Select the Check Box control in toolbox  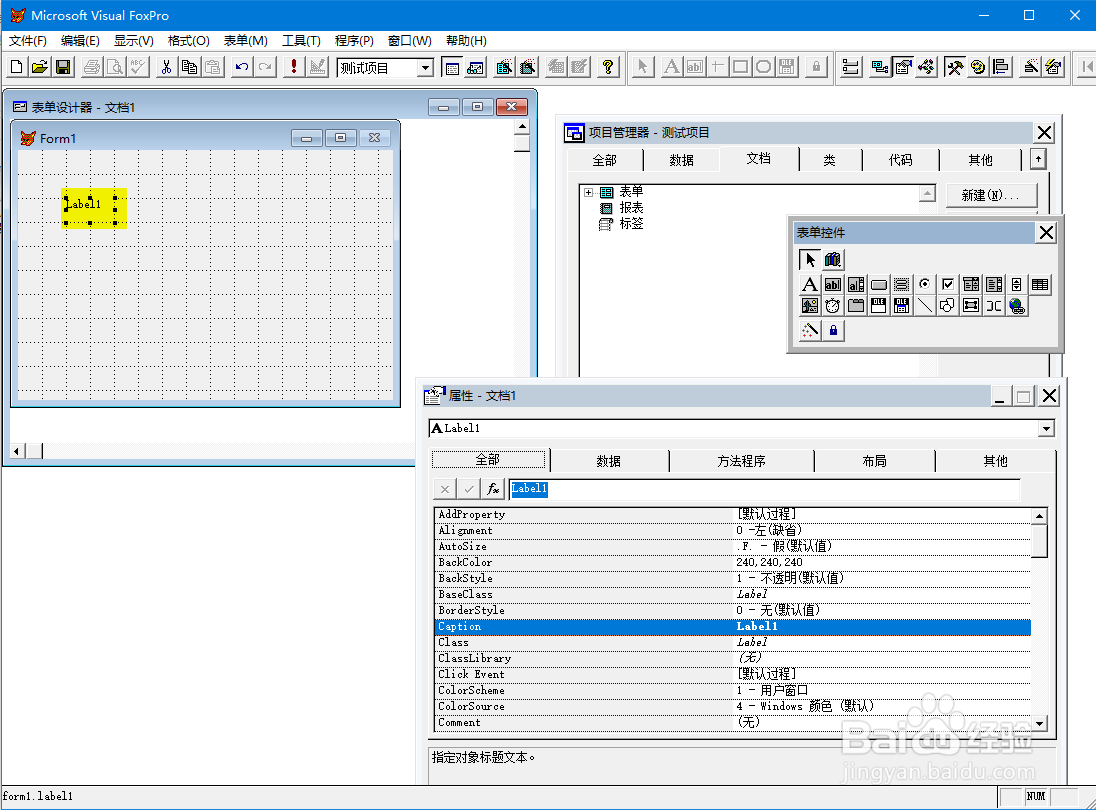[x=948, y=284]
